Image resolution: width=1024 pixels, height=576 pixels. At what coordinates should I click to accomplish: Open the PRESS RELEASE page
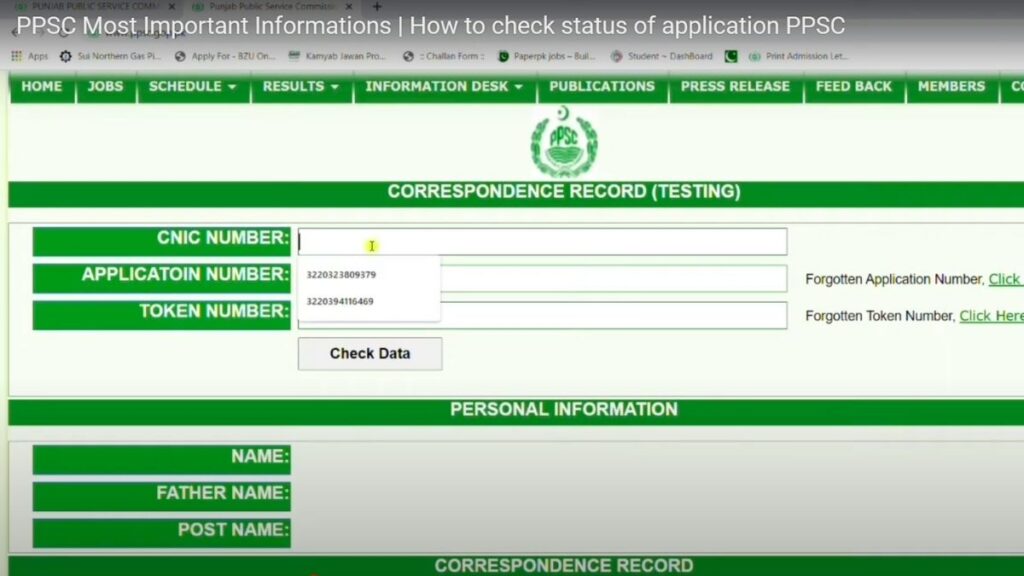pos(735,87)
